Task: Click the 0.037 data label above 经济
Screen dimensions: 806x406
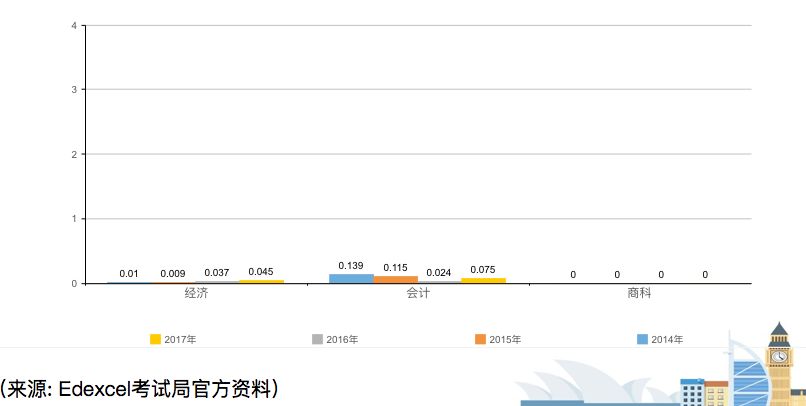Action: point(217,273)
